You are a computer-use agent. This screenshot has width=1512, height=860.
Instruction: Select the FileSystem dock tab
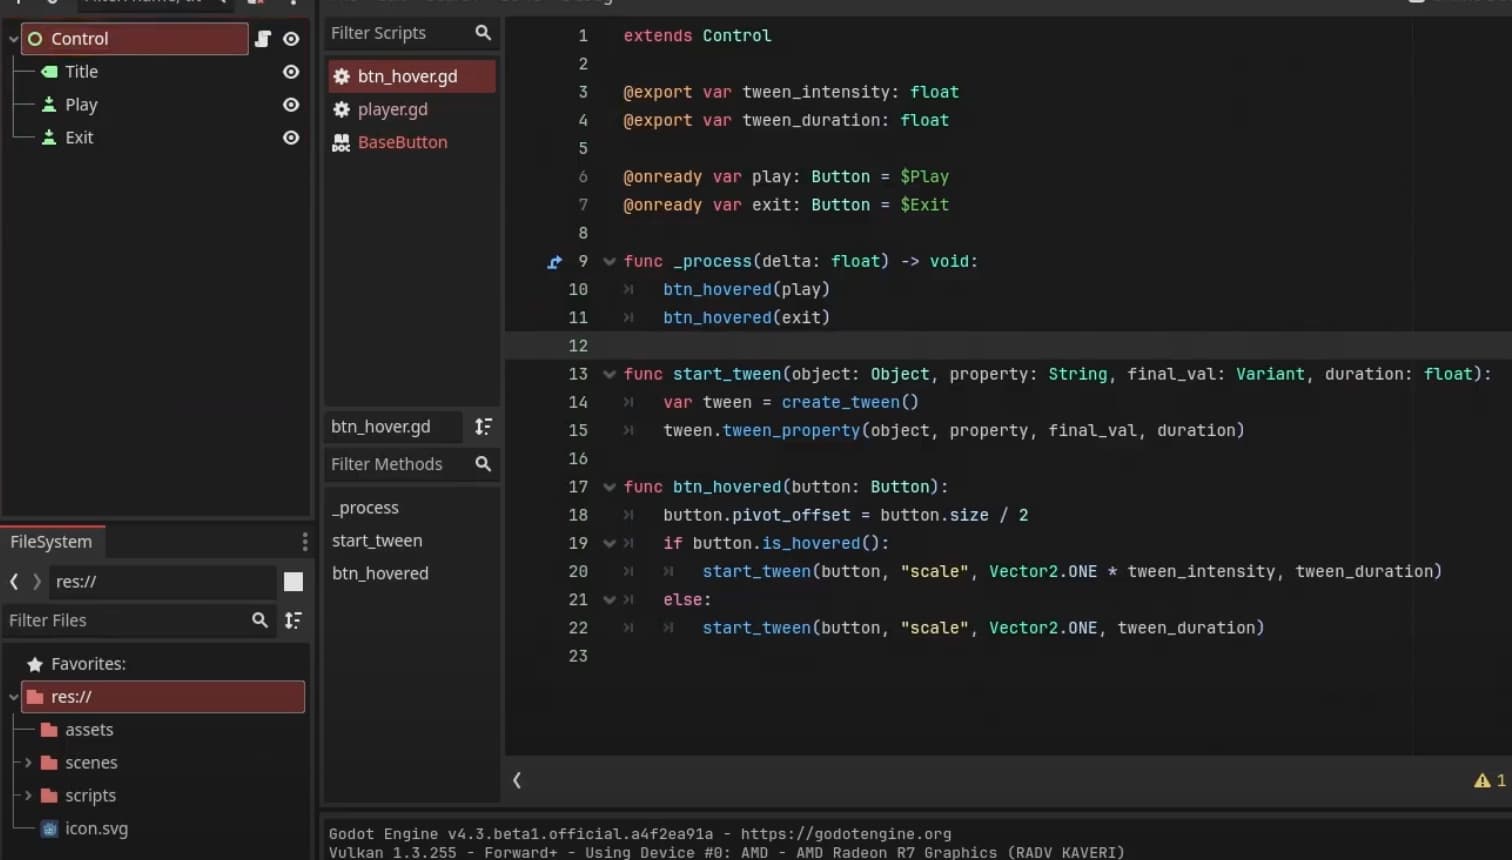tap(52, 542)
